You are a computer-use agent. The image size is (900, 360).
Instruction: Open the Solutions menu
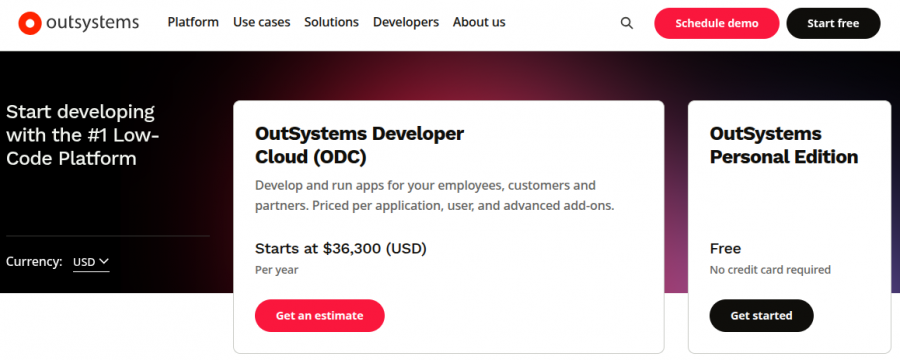click(x=331, y=22)
